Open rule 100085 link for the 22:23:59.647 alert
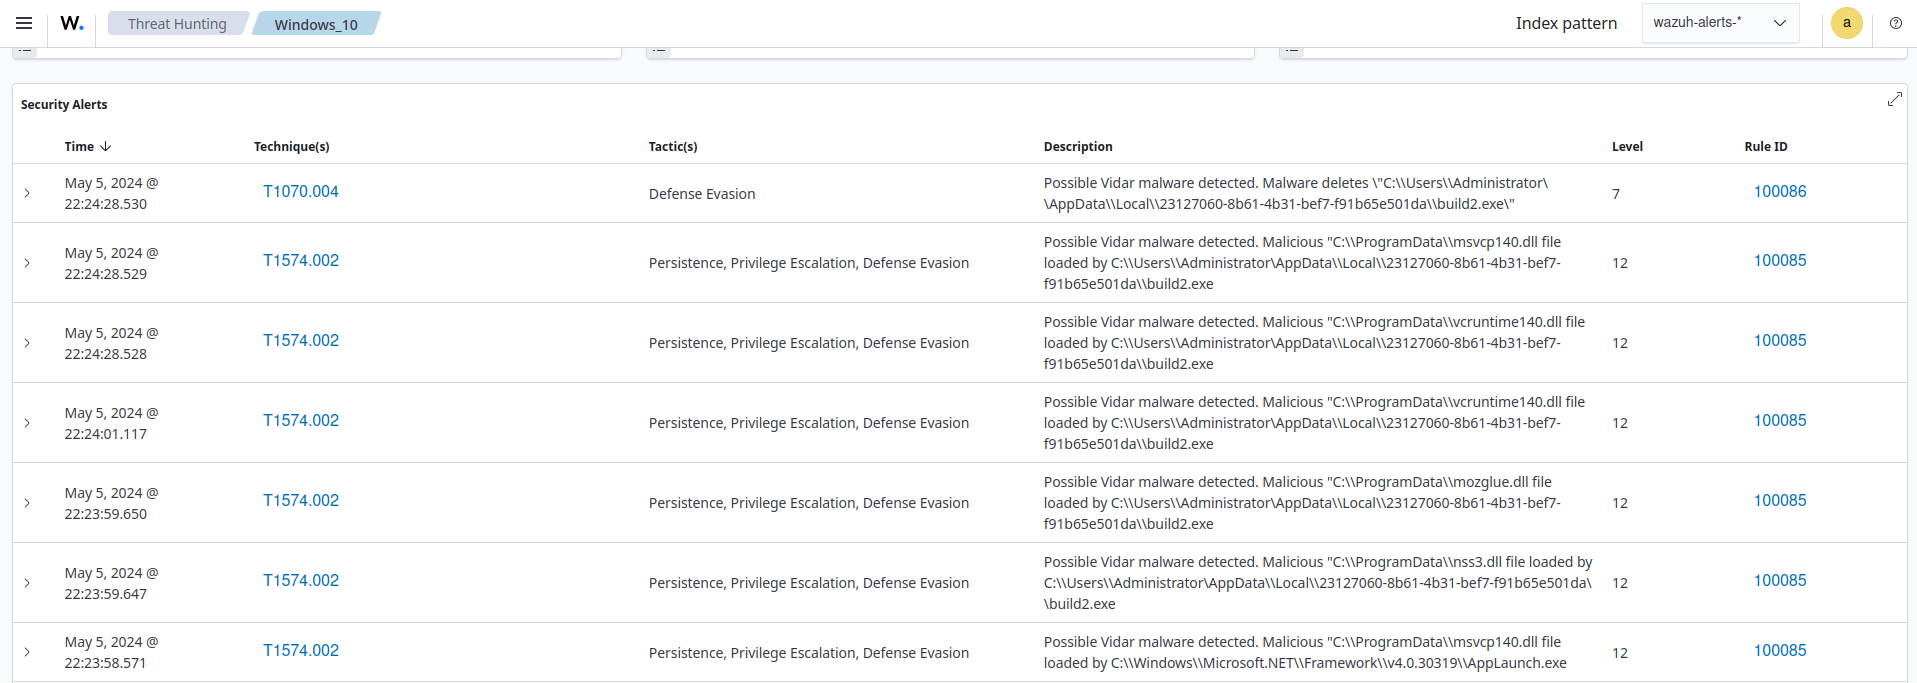 (1779, 580)
